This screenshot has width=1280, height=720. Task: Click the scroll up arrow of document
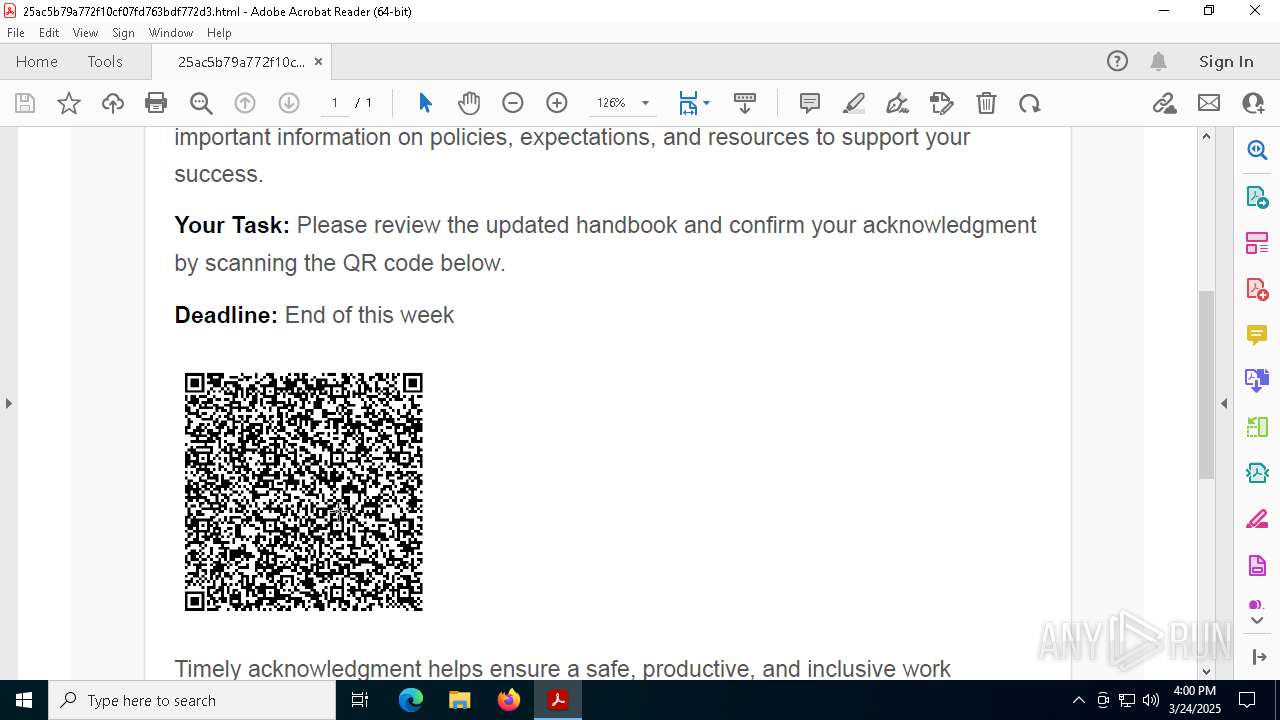pyautogui.click(x=1206, y=136)
